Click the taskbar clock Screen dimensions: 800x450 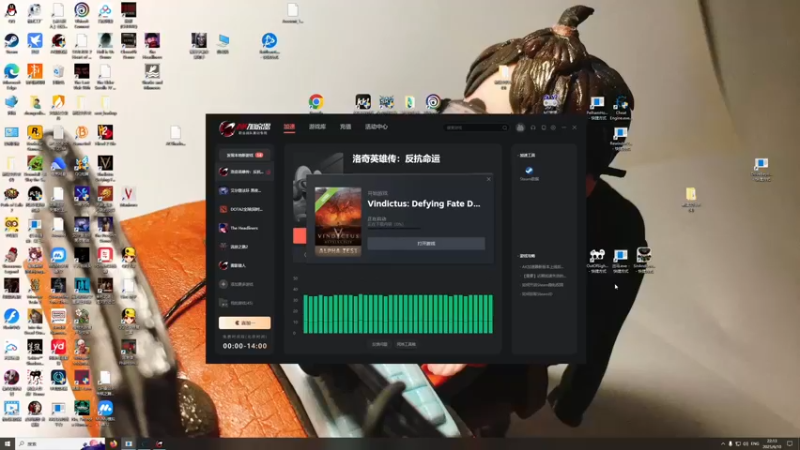772,444
